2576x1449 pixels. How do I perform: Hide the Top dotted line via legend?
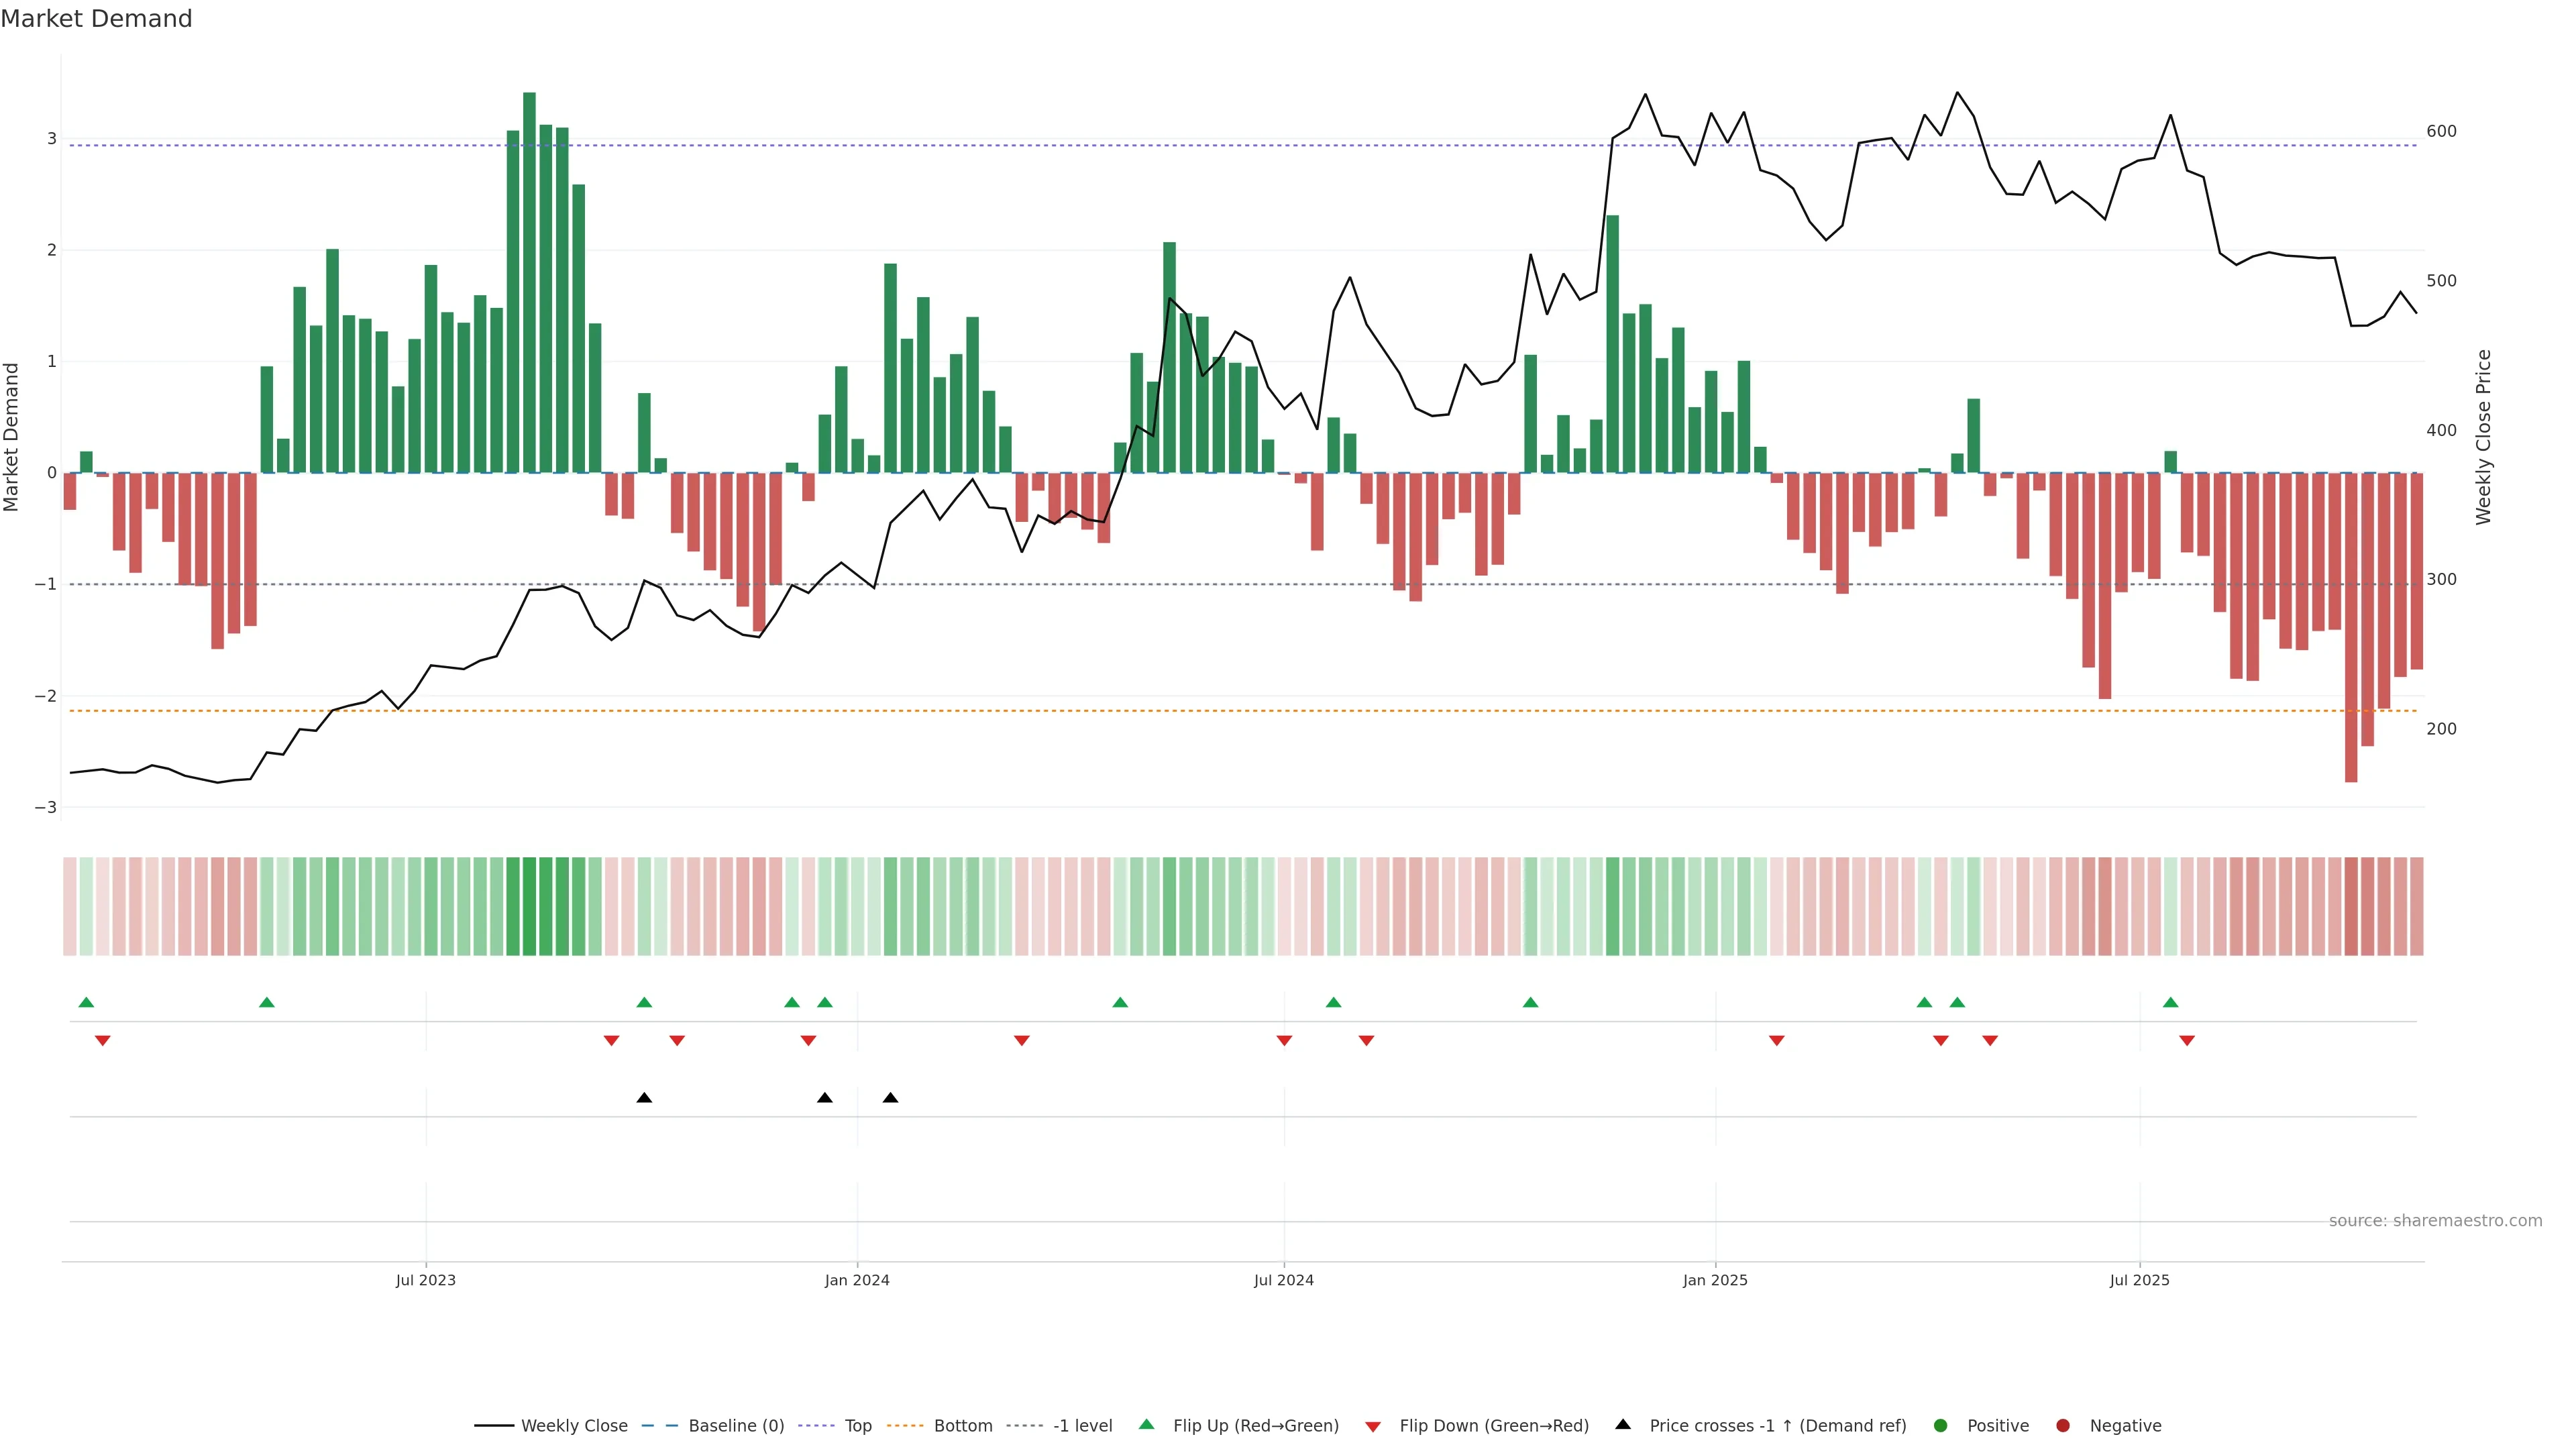857,1425
